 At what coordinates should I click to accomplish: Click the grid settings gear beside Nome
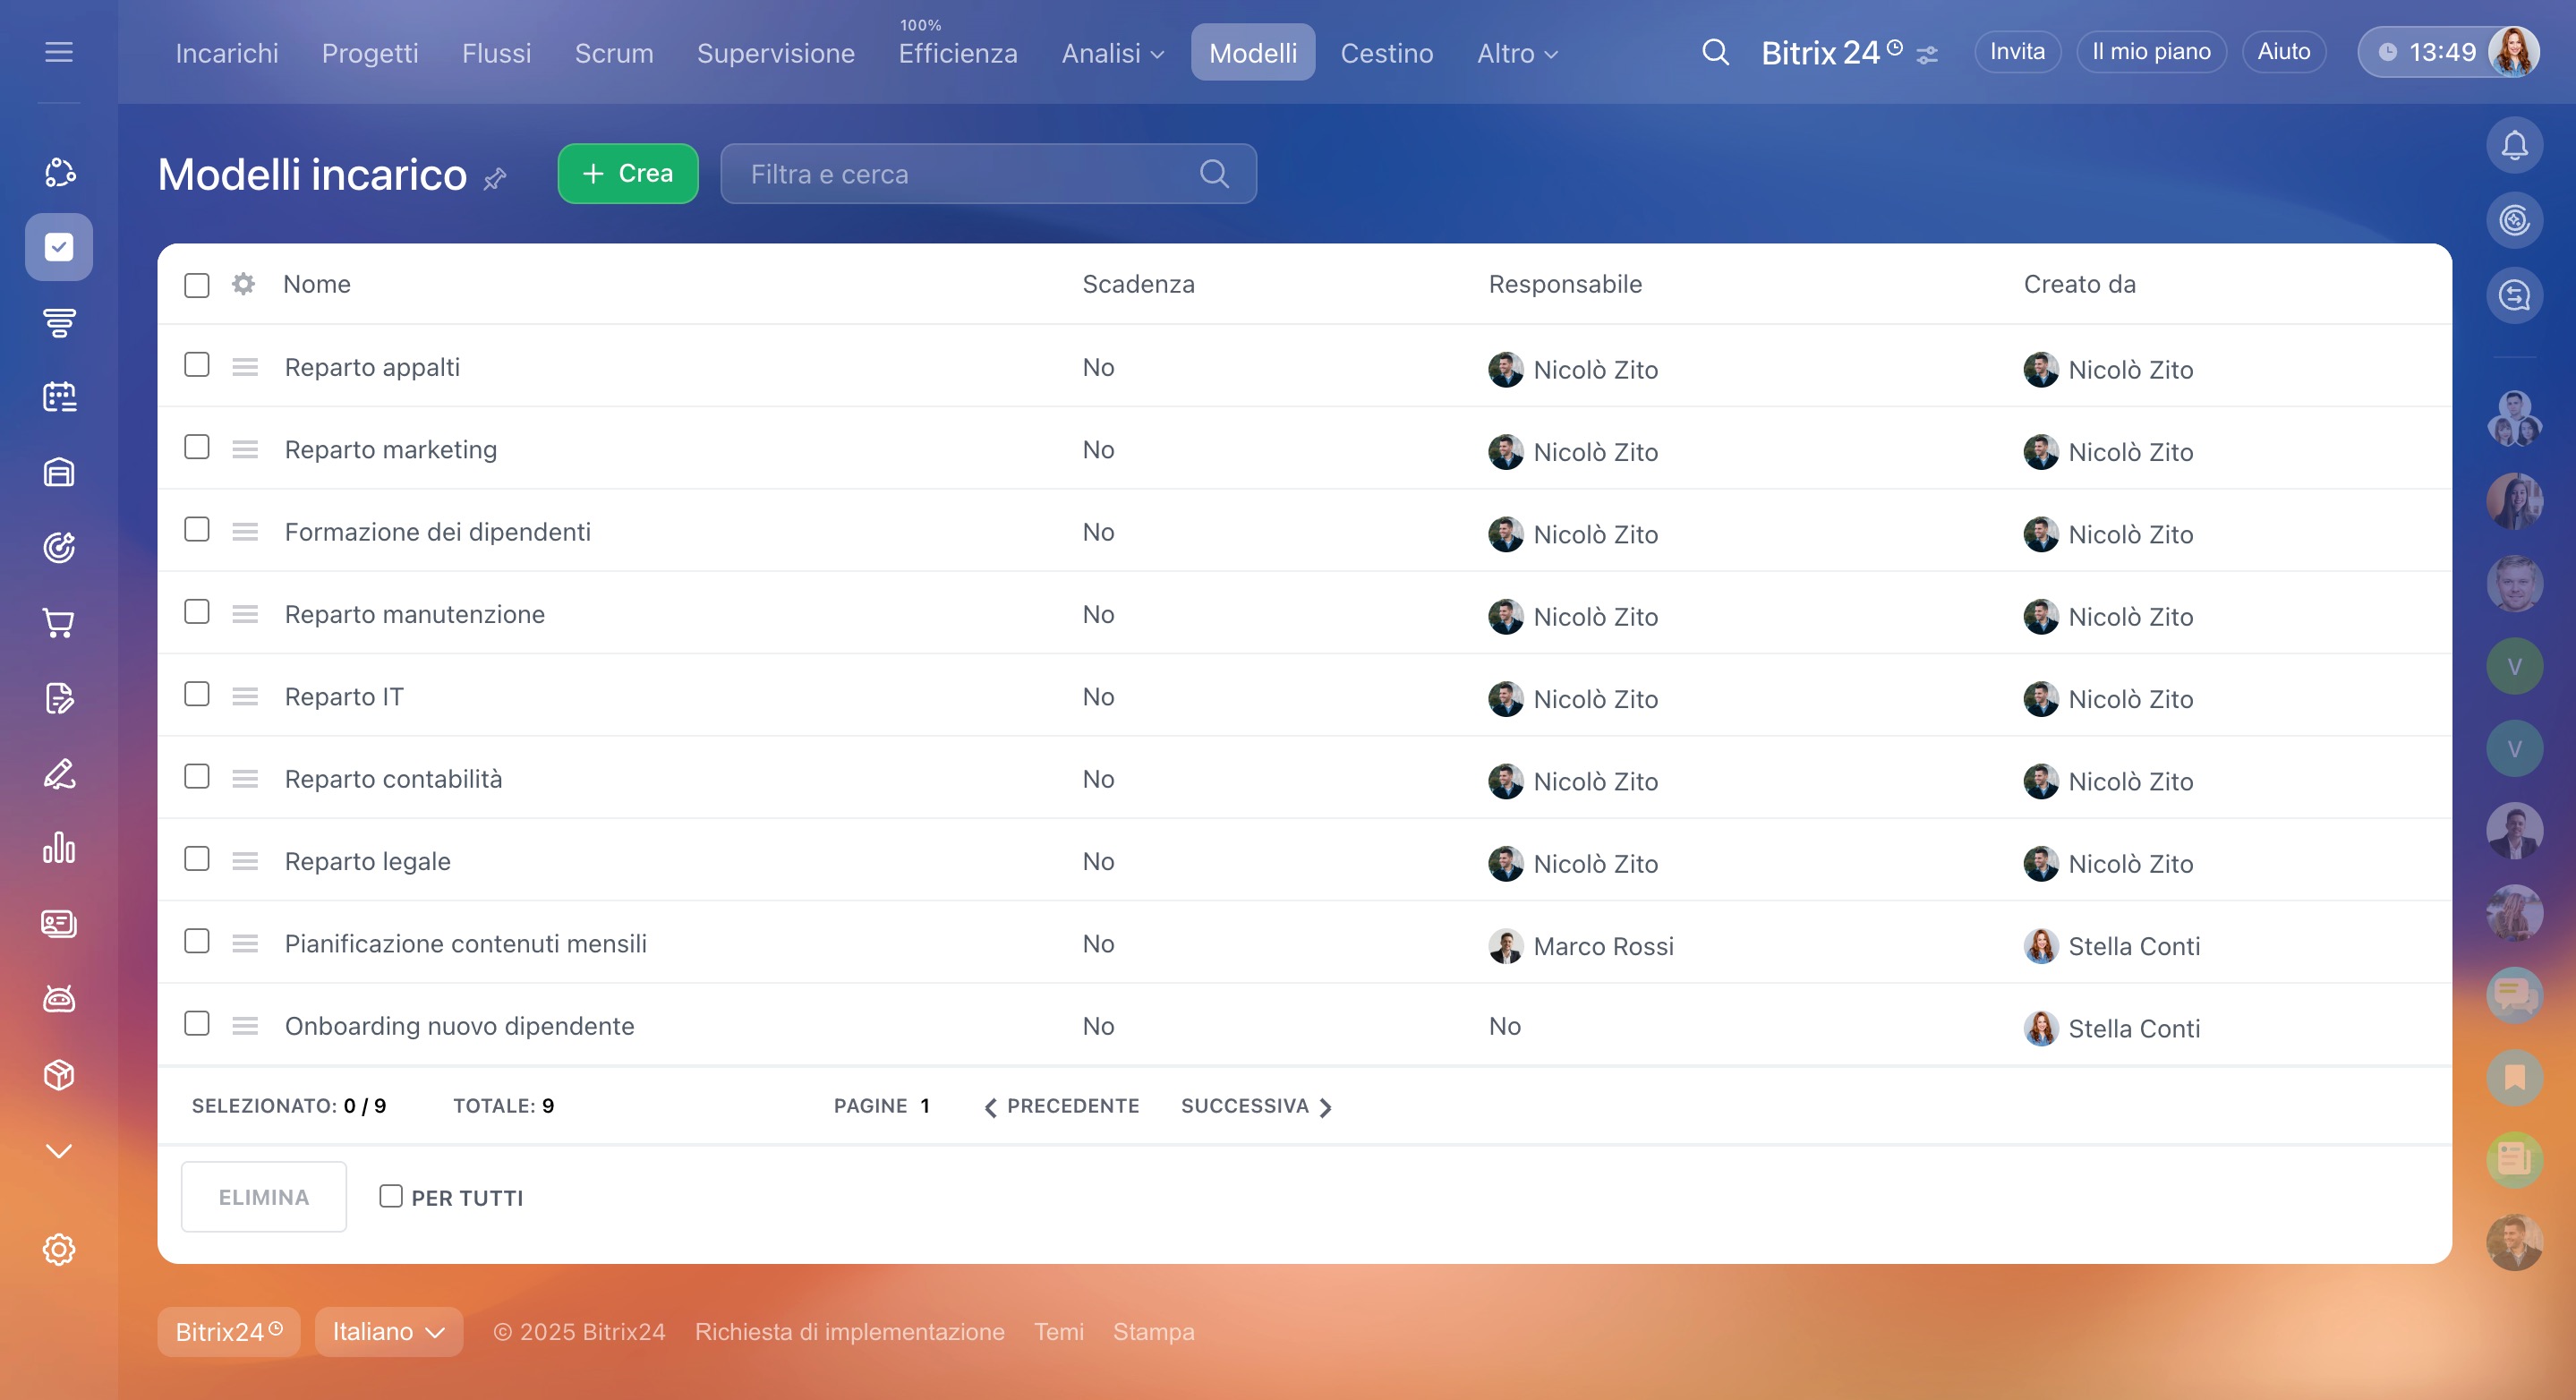coord(243,284)
